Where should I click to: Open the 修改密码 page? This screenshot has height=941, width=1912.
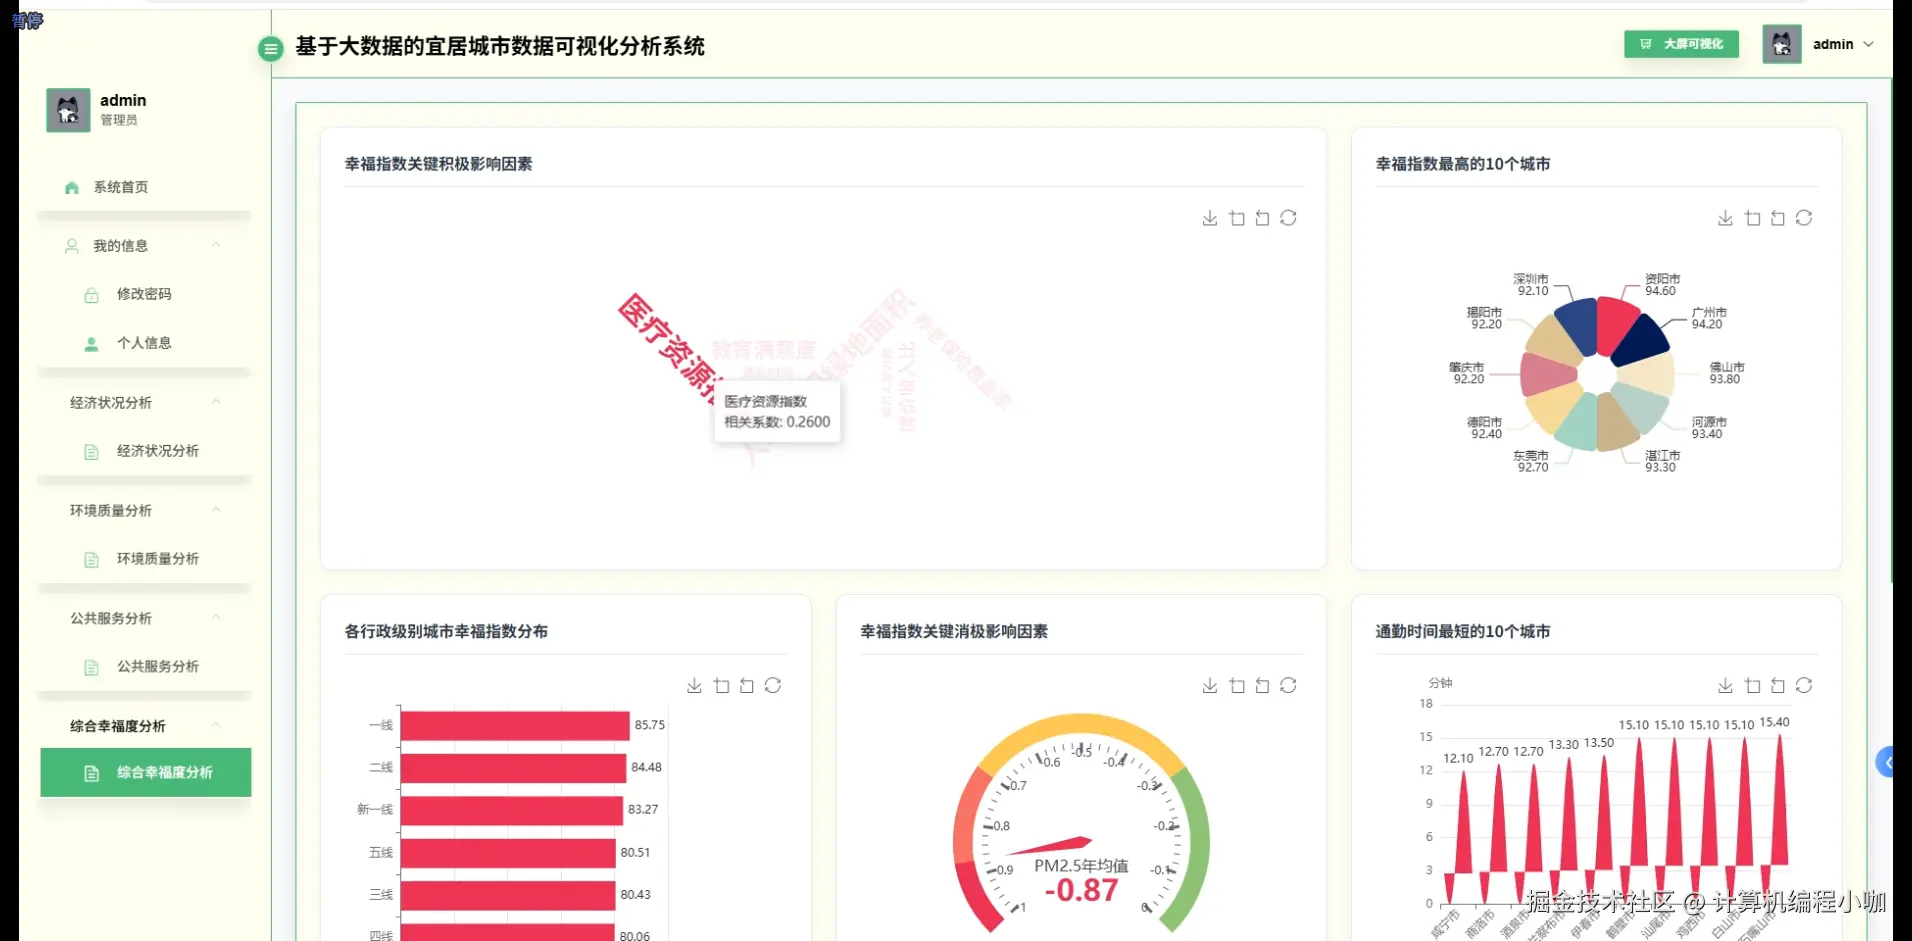click(x=145, y=294)
